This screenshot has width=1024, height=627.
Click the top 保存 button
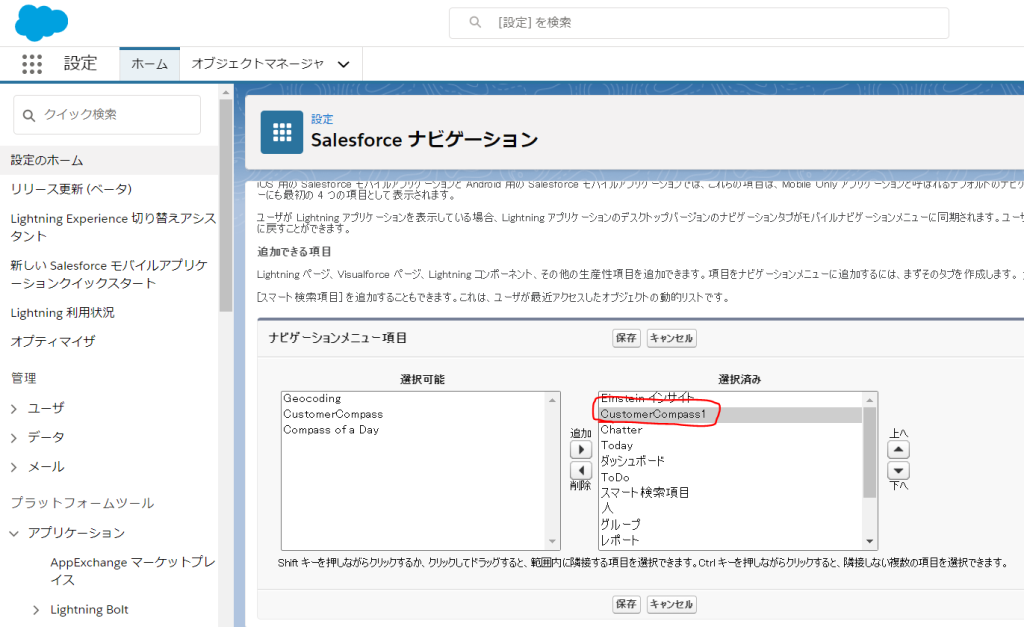click(626, 338)
